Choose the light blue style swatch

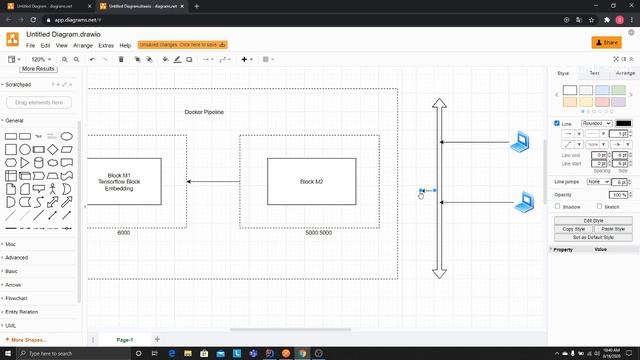pyautogui.click(x=602, y=90)
